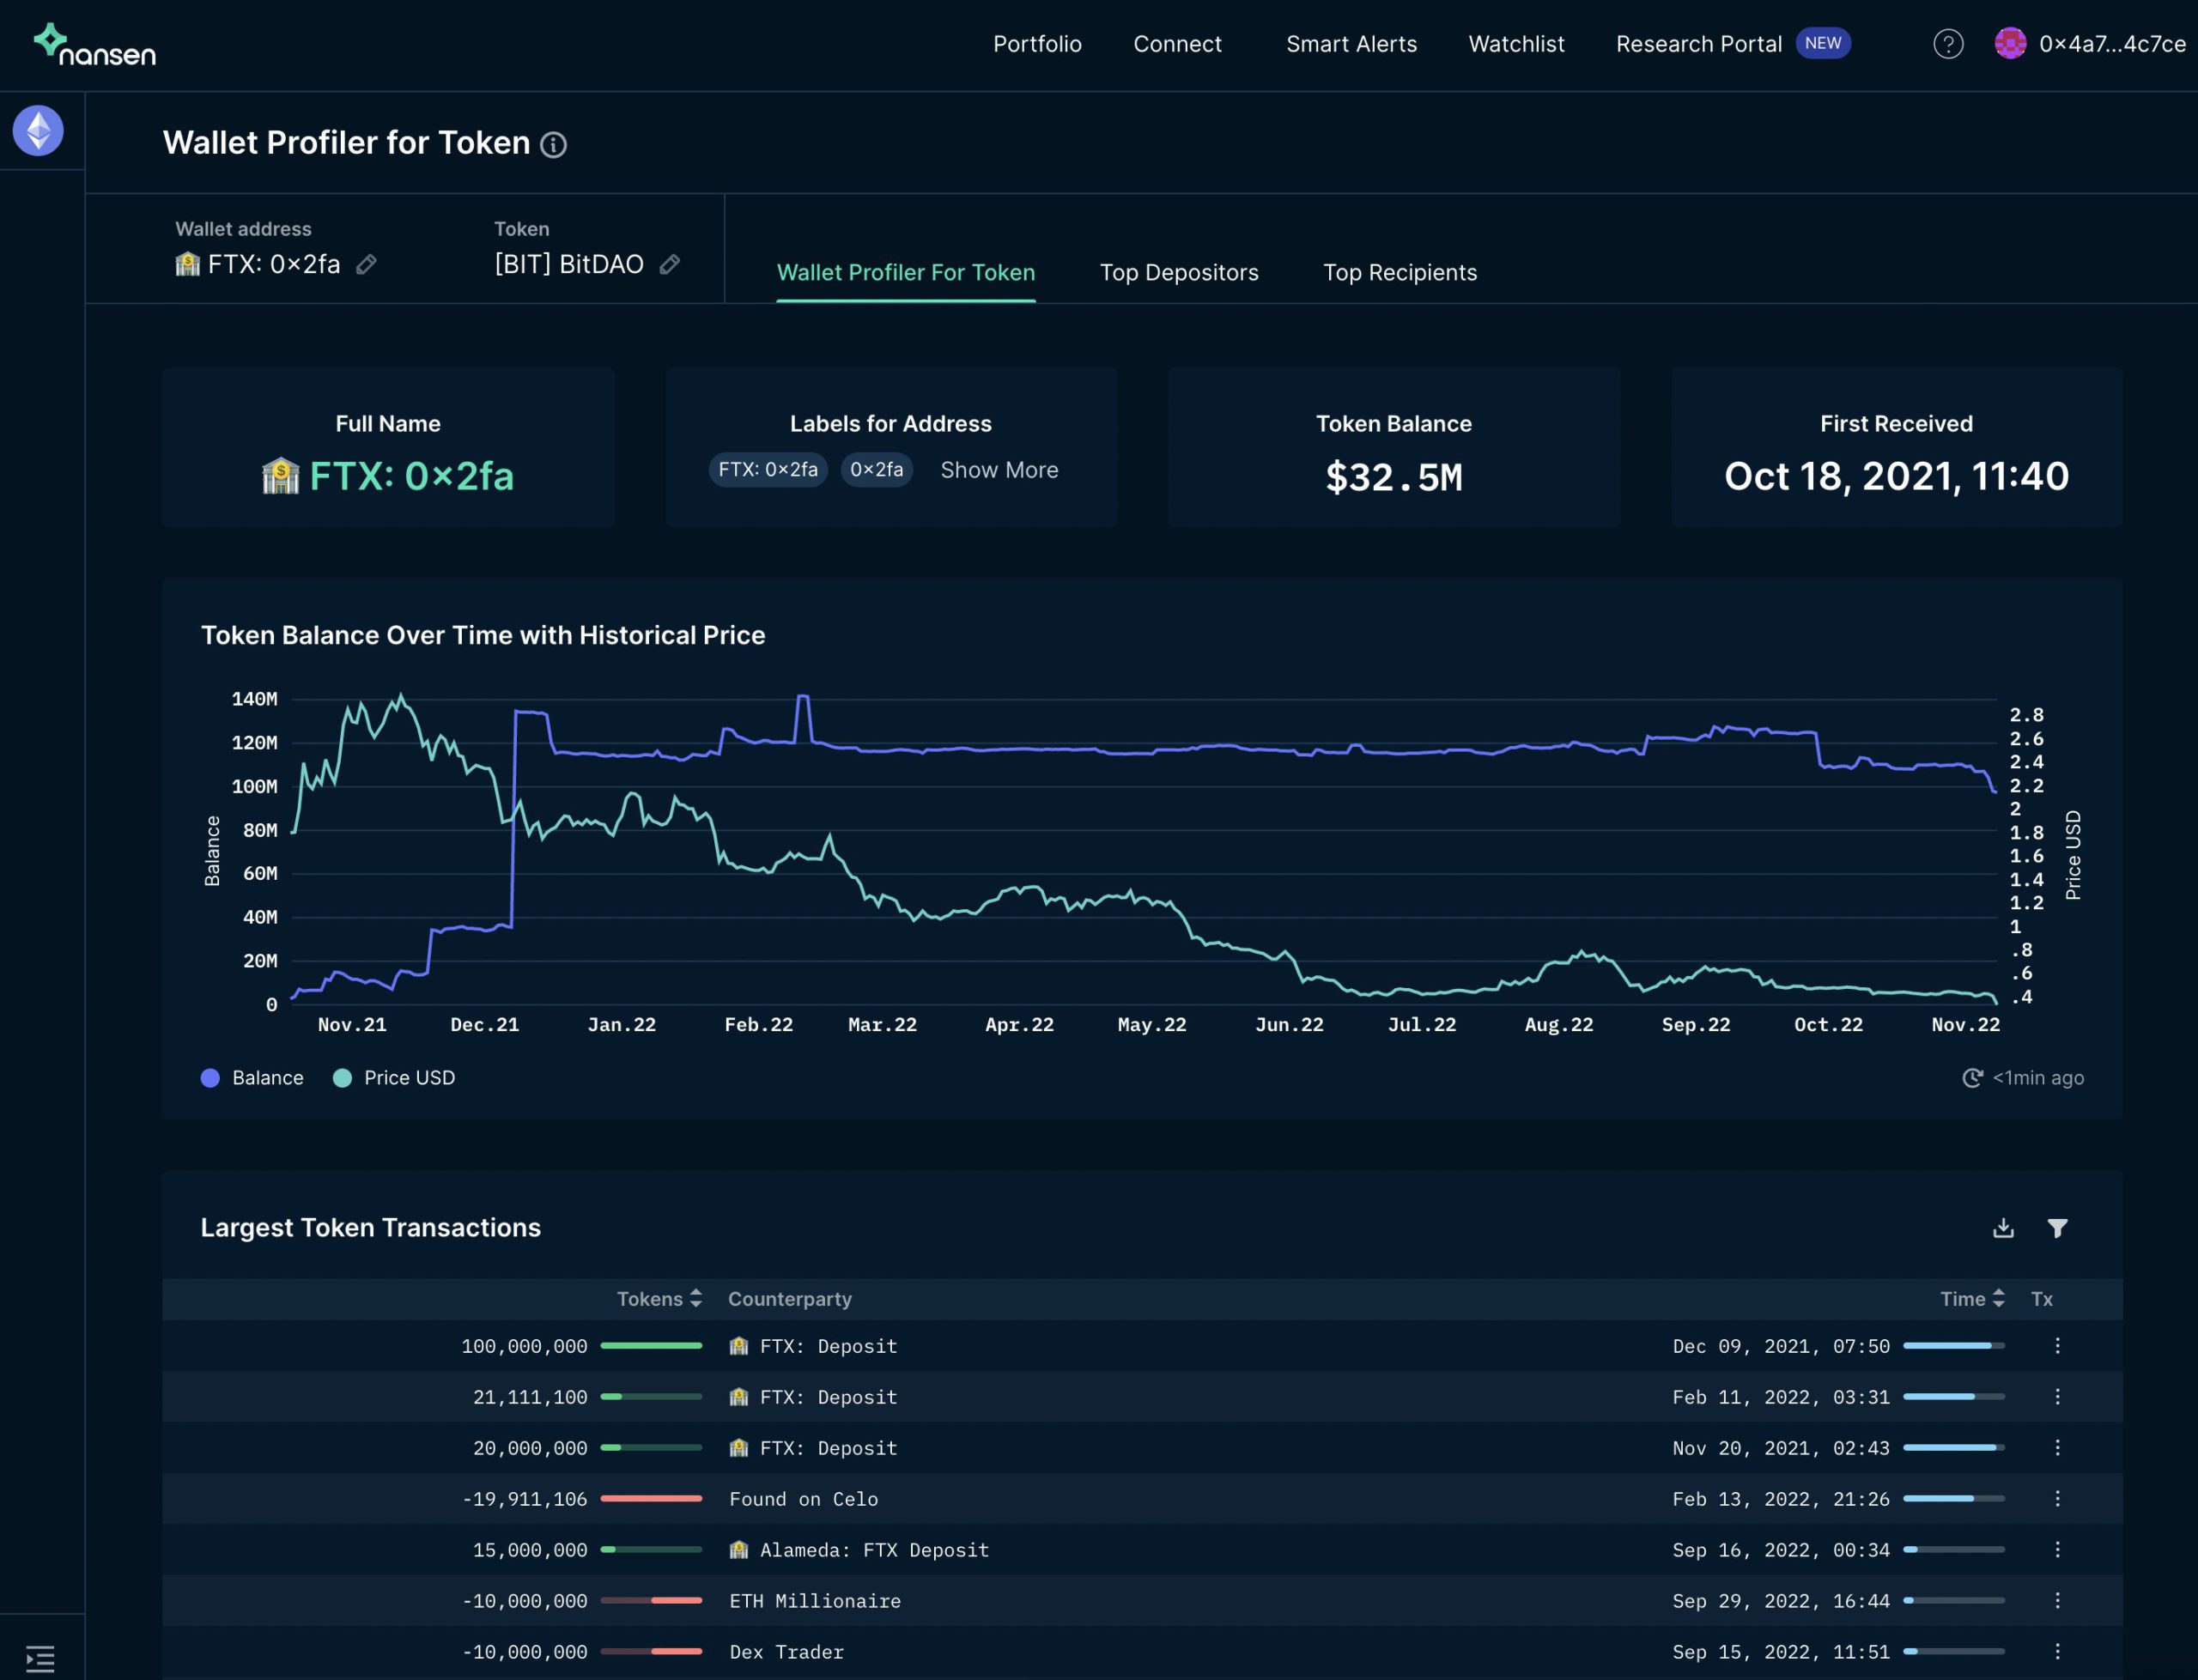Viewport: 2198px width, 1680px height.
Task: Click the Nansen logo
Action: coord(95,45)
